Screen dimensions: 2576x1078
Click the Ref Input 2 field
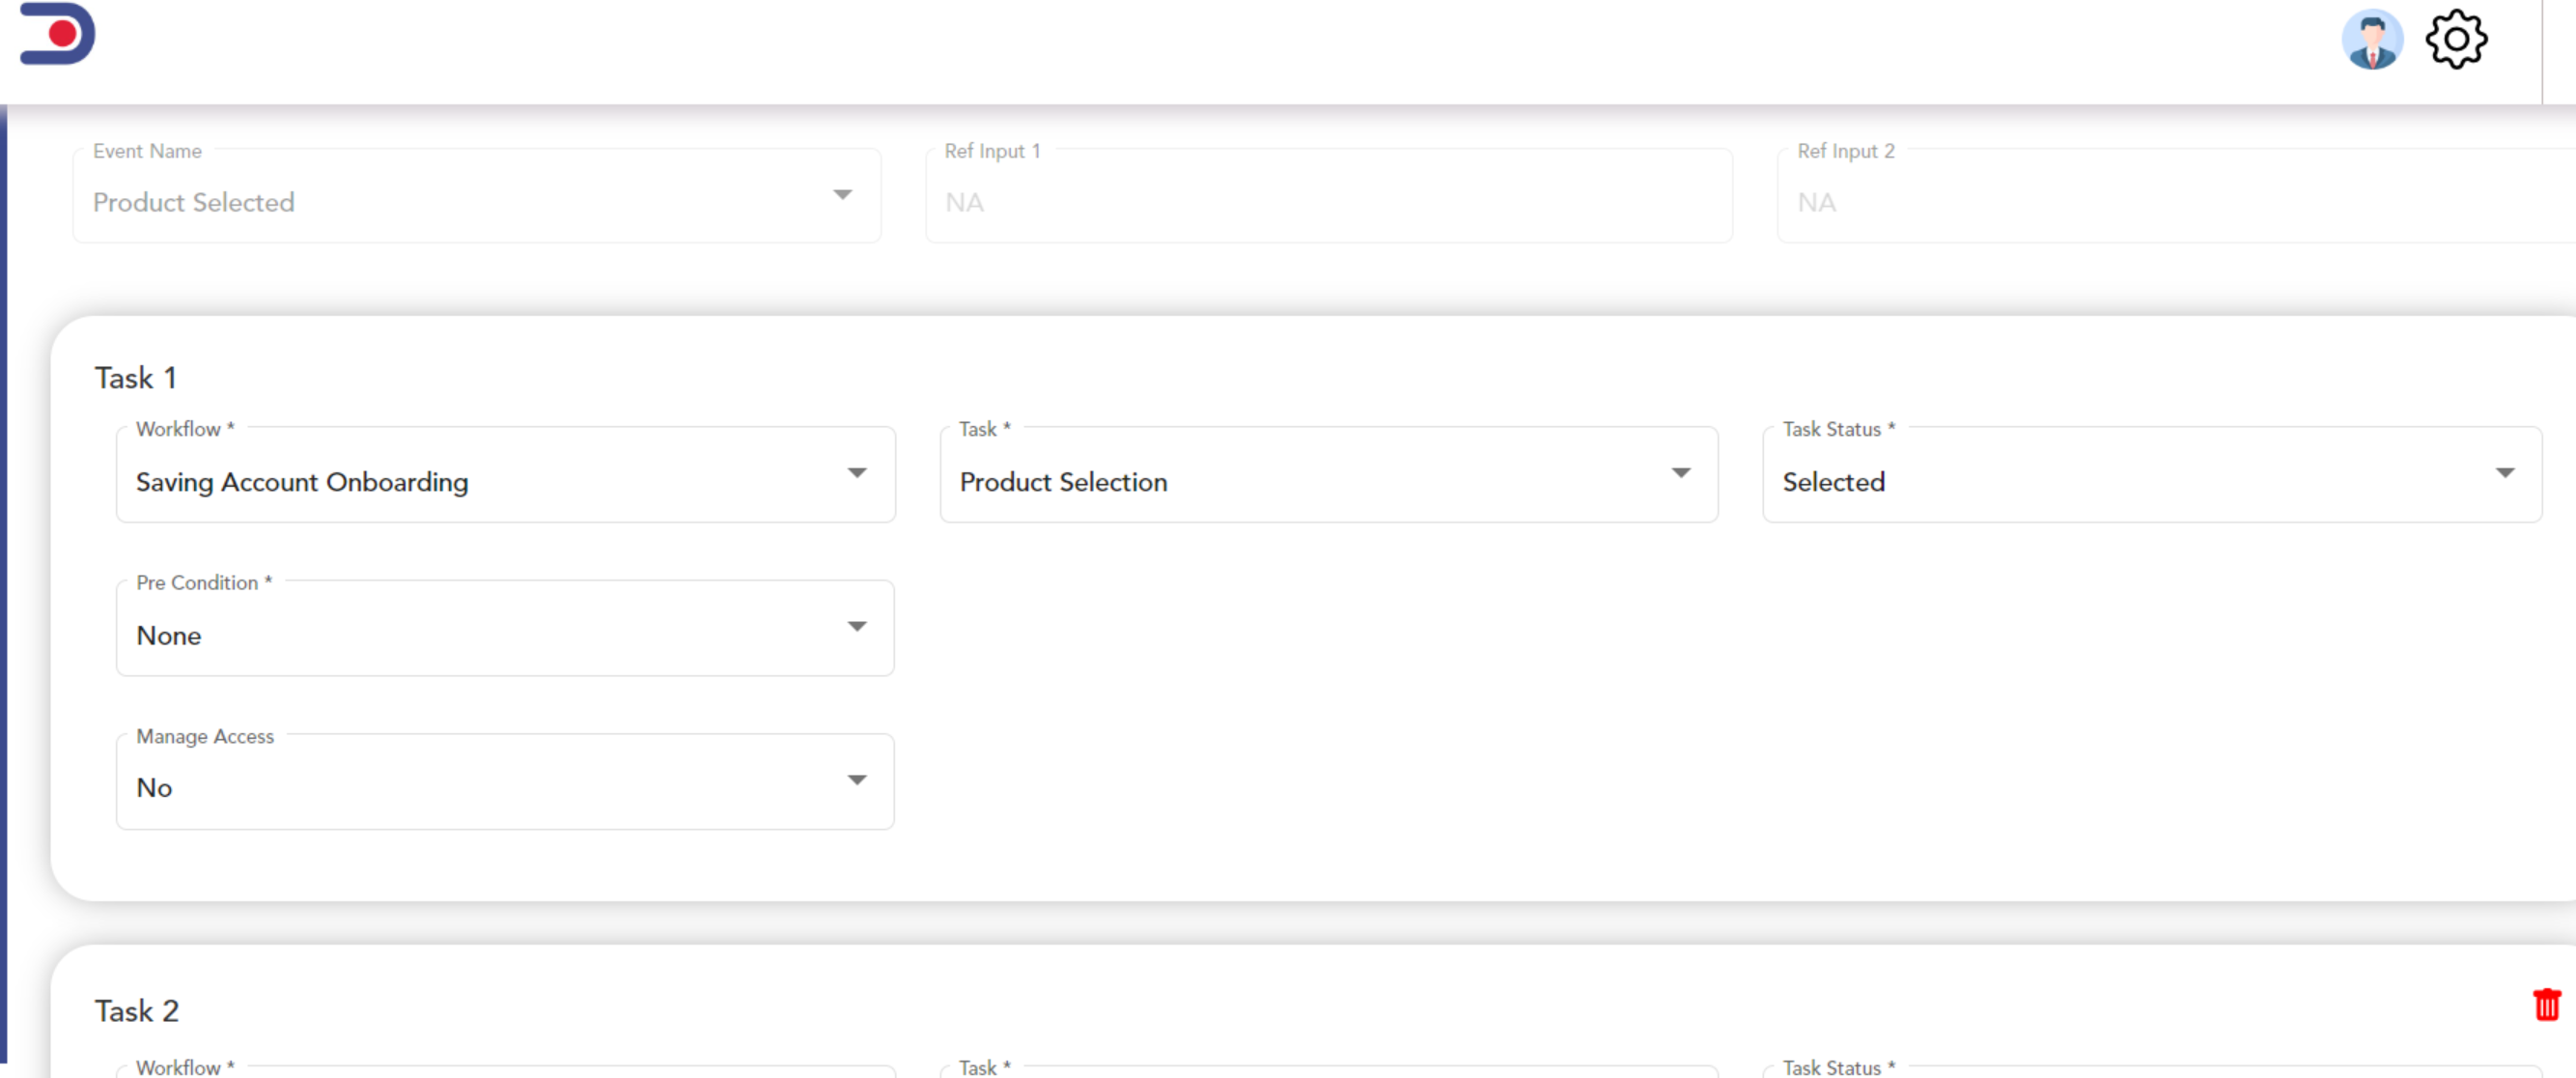pos(2176,196)
